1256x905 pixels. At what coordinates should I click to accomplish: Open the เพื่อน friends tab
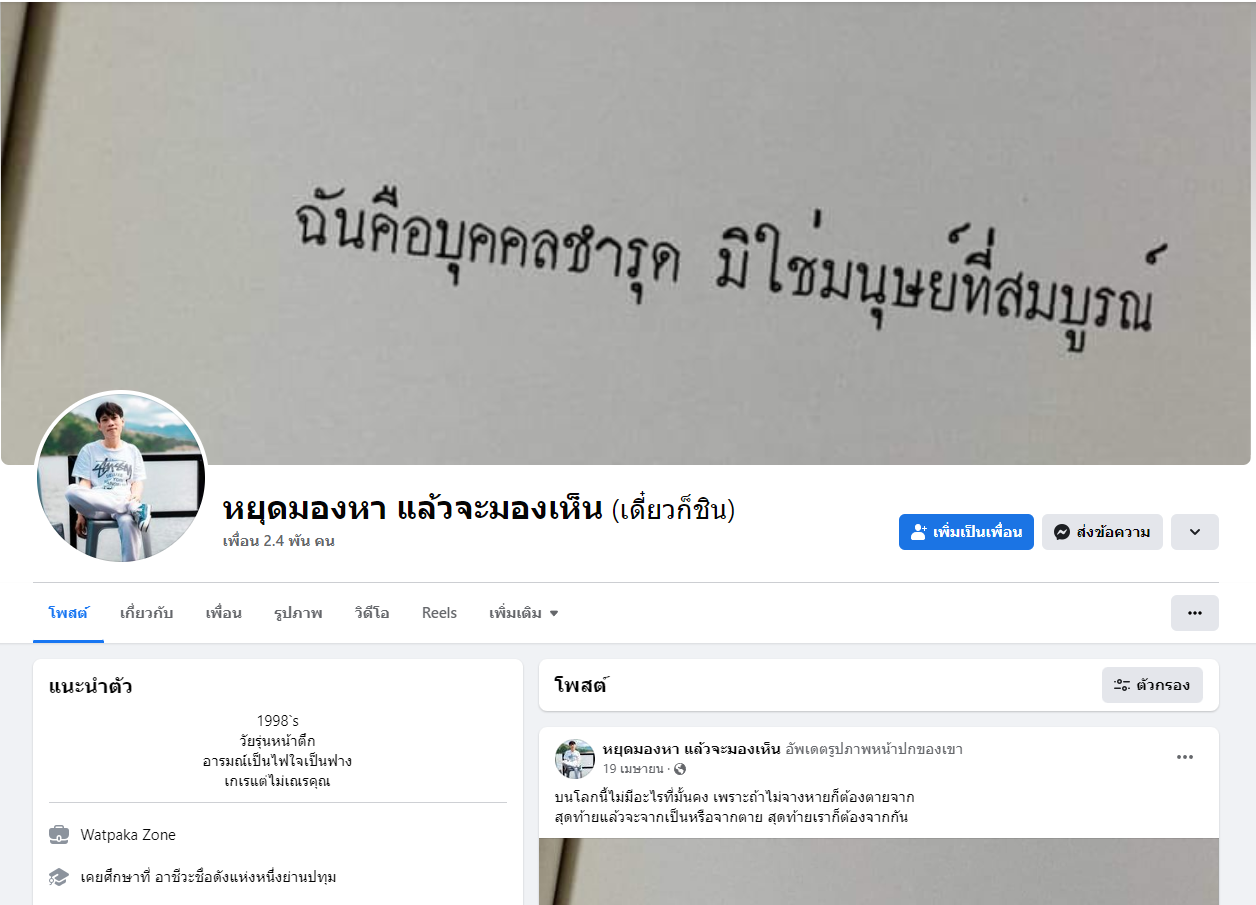223,613
